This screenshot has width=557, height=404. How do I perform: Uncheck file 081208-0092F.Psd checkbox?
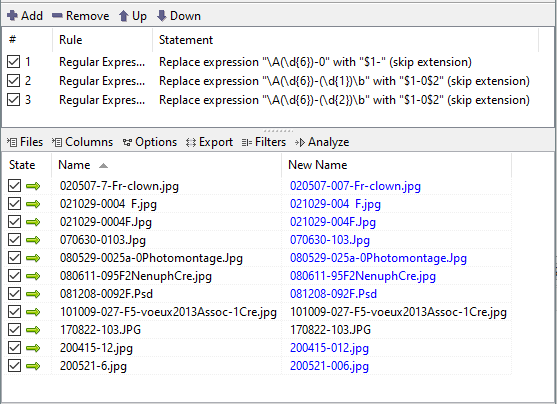coord(15,294)
